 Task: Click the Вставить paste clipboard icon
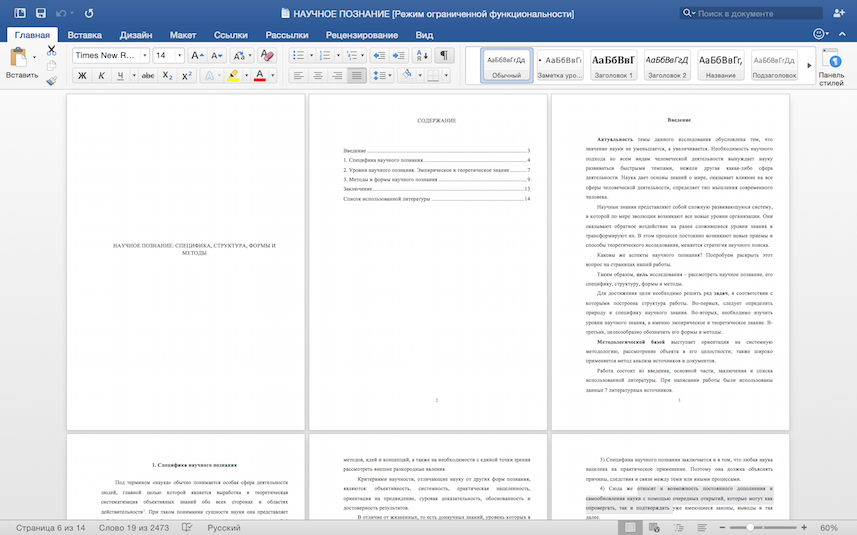pos(19,57)
